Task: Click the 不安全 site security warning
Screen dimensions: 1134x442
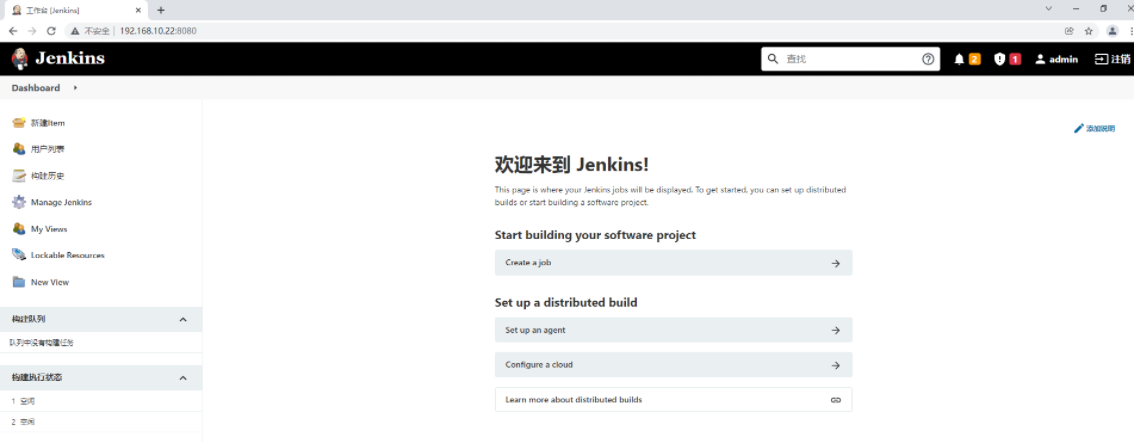Action: click(90, 31)
